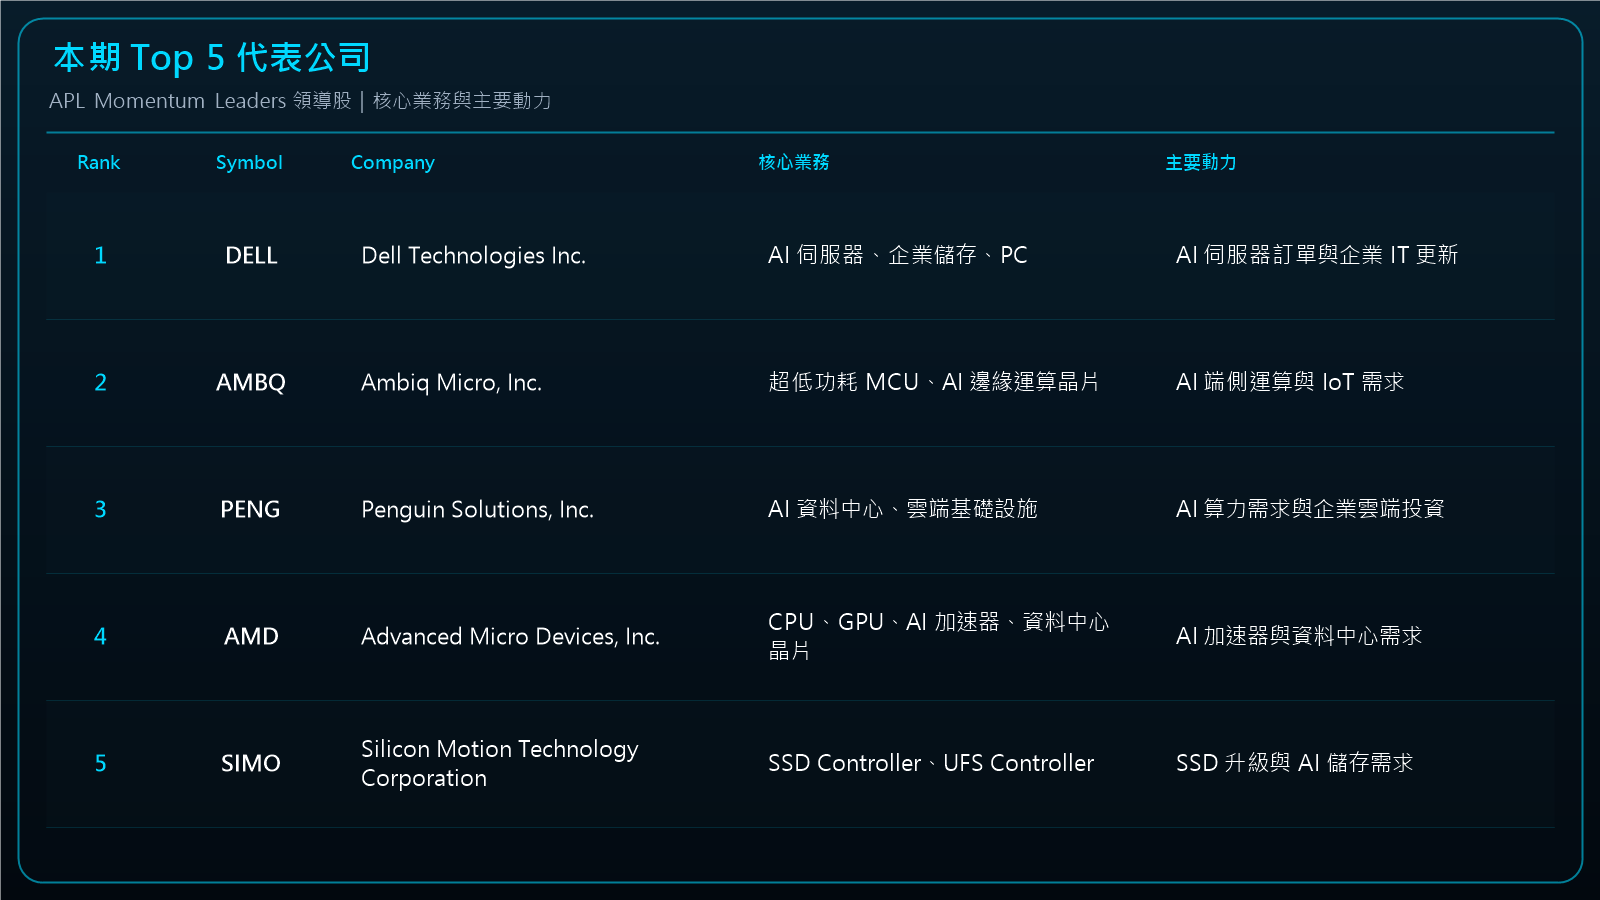
Task: Click the 主要動力 column header
Action: [1201, 162]
